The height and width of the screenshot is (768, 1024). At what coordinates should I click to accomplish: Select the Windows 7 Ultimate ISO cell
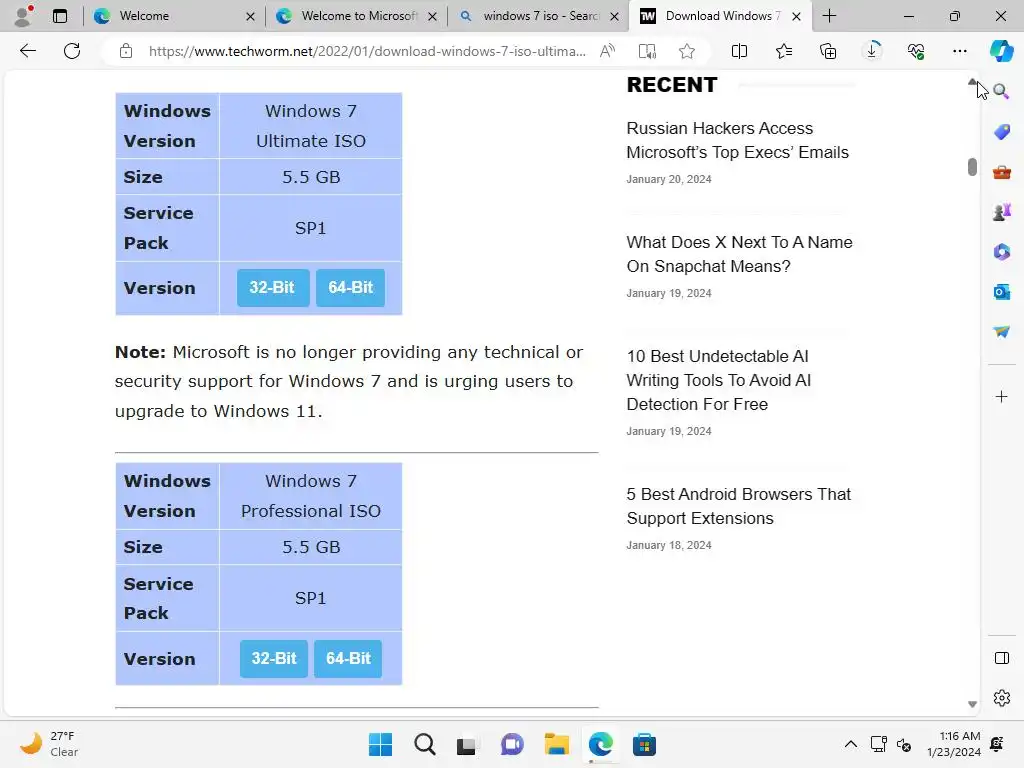tap(311, 125)
